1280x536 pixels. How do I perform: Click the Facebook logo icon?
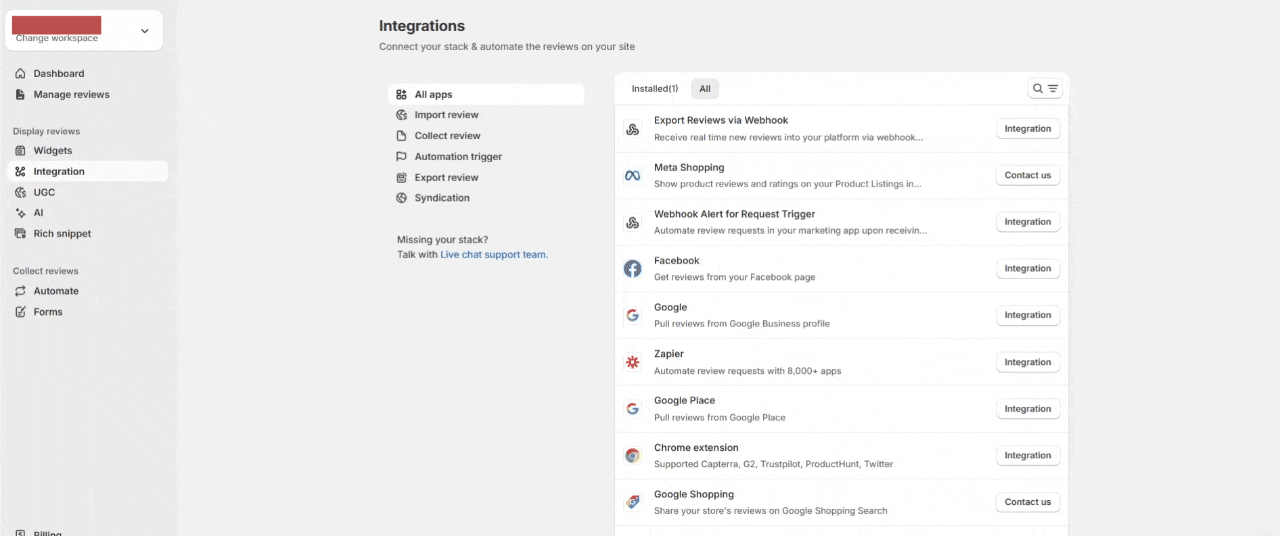[x=632, y=269]
